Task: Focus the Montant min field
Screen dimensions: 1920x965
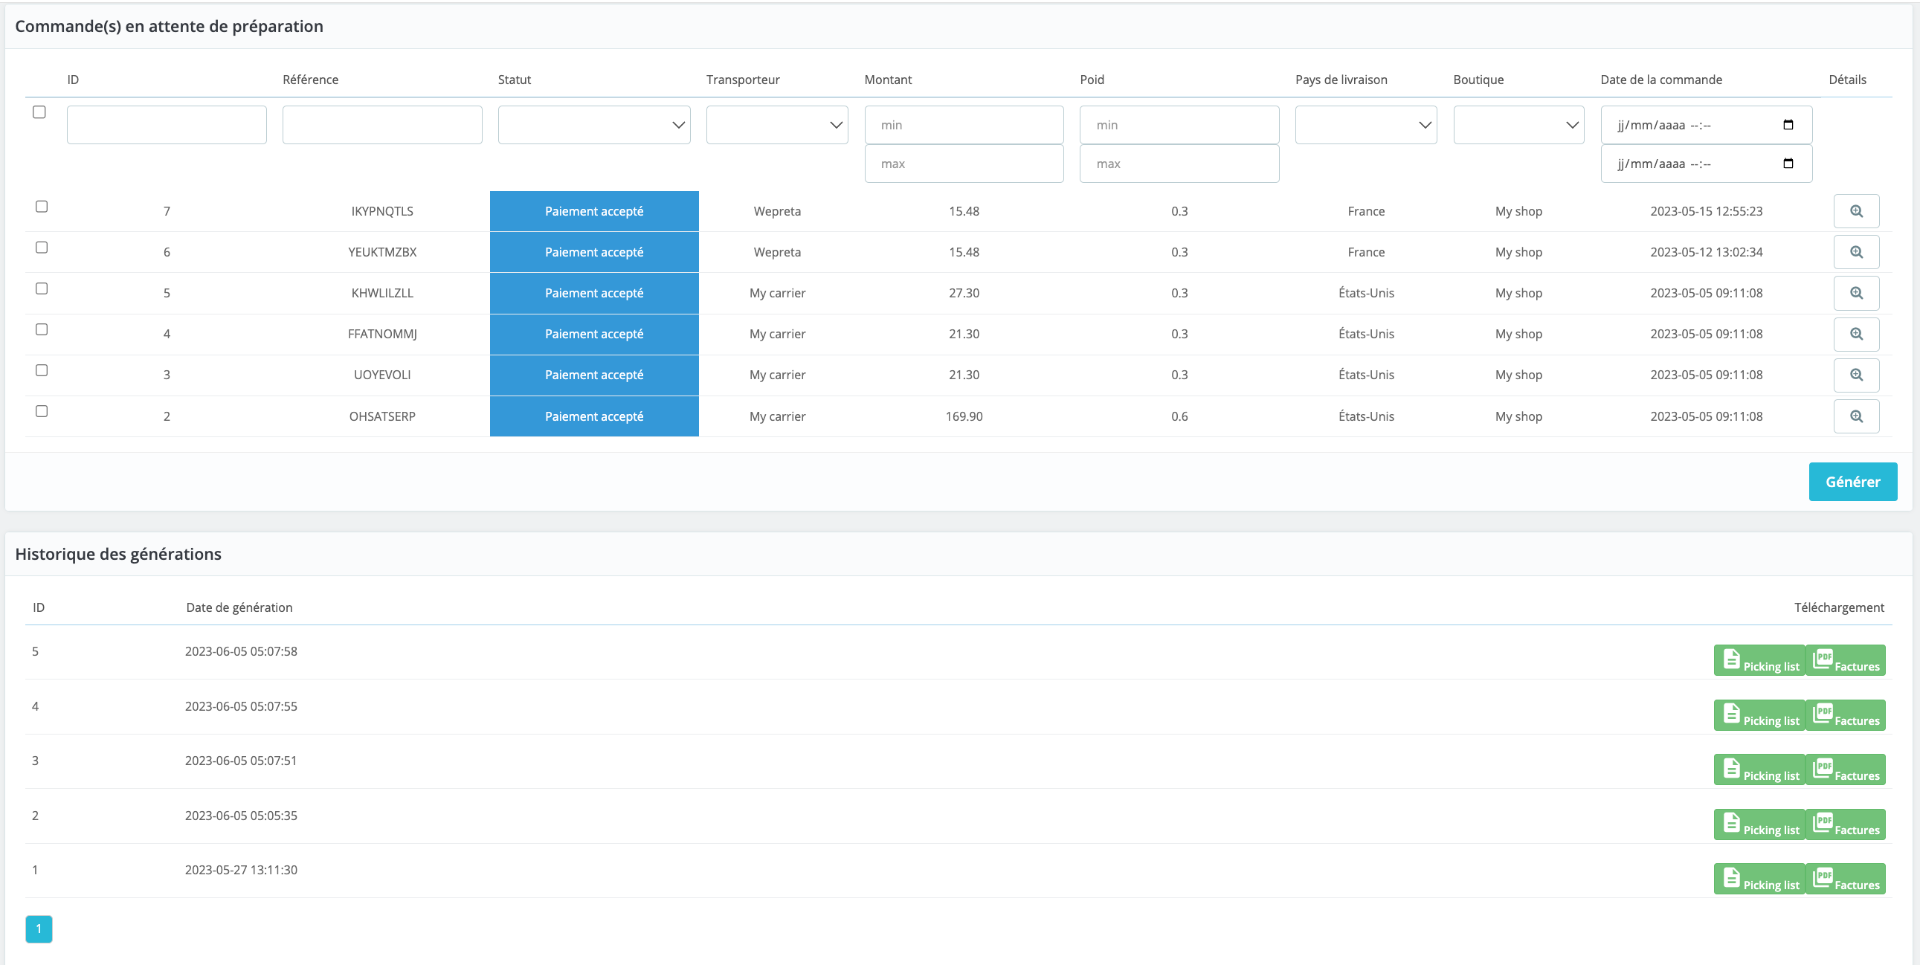Action: [x=964, y=125]
